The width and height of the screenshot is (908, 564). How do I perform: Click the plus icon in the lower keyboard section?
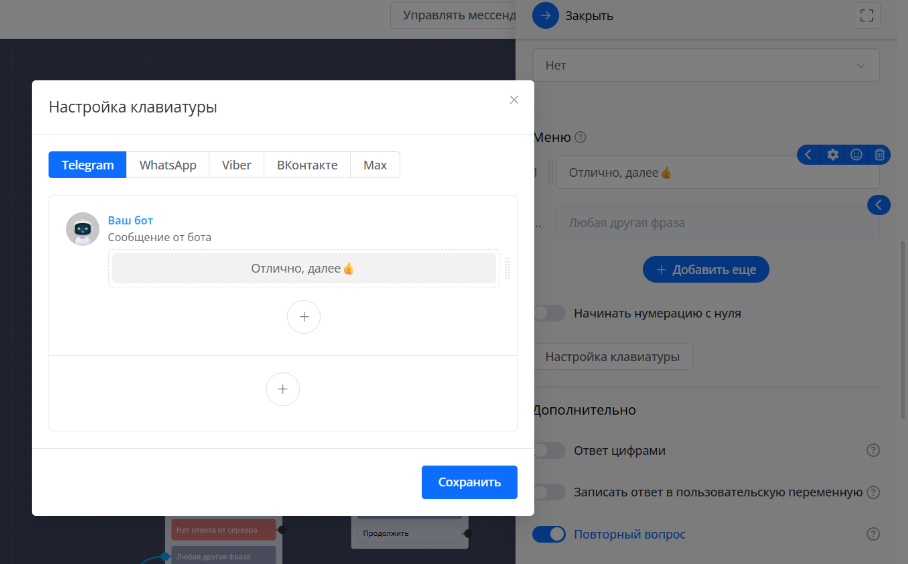[x=283, y=389]
